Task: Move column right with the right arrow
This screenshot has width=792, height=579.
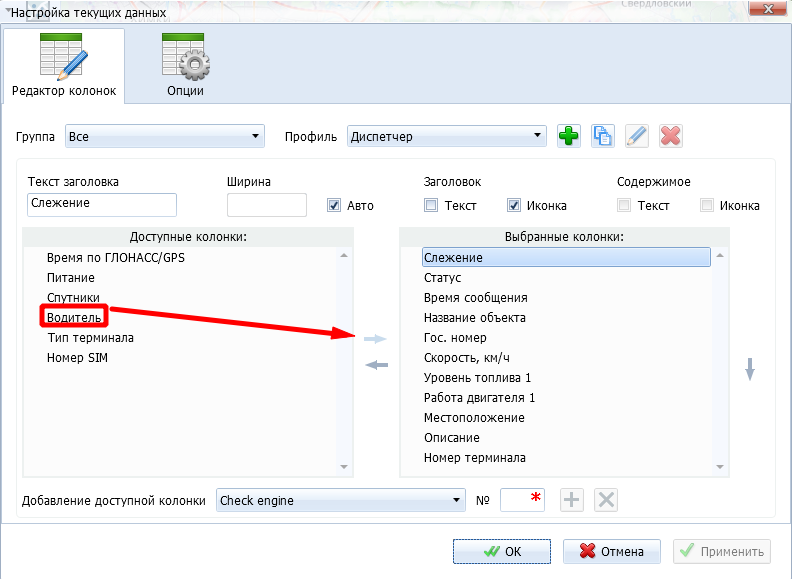Action: coord(376,339)
